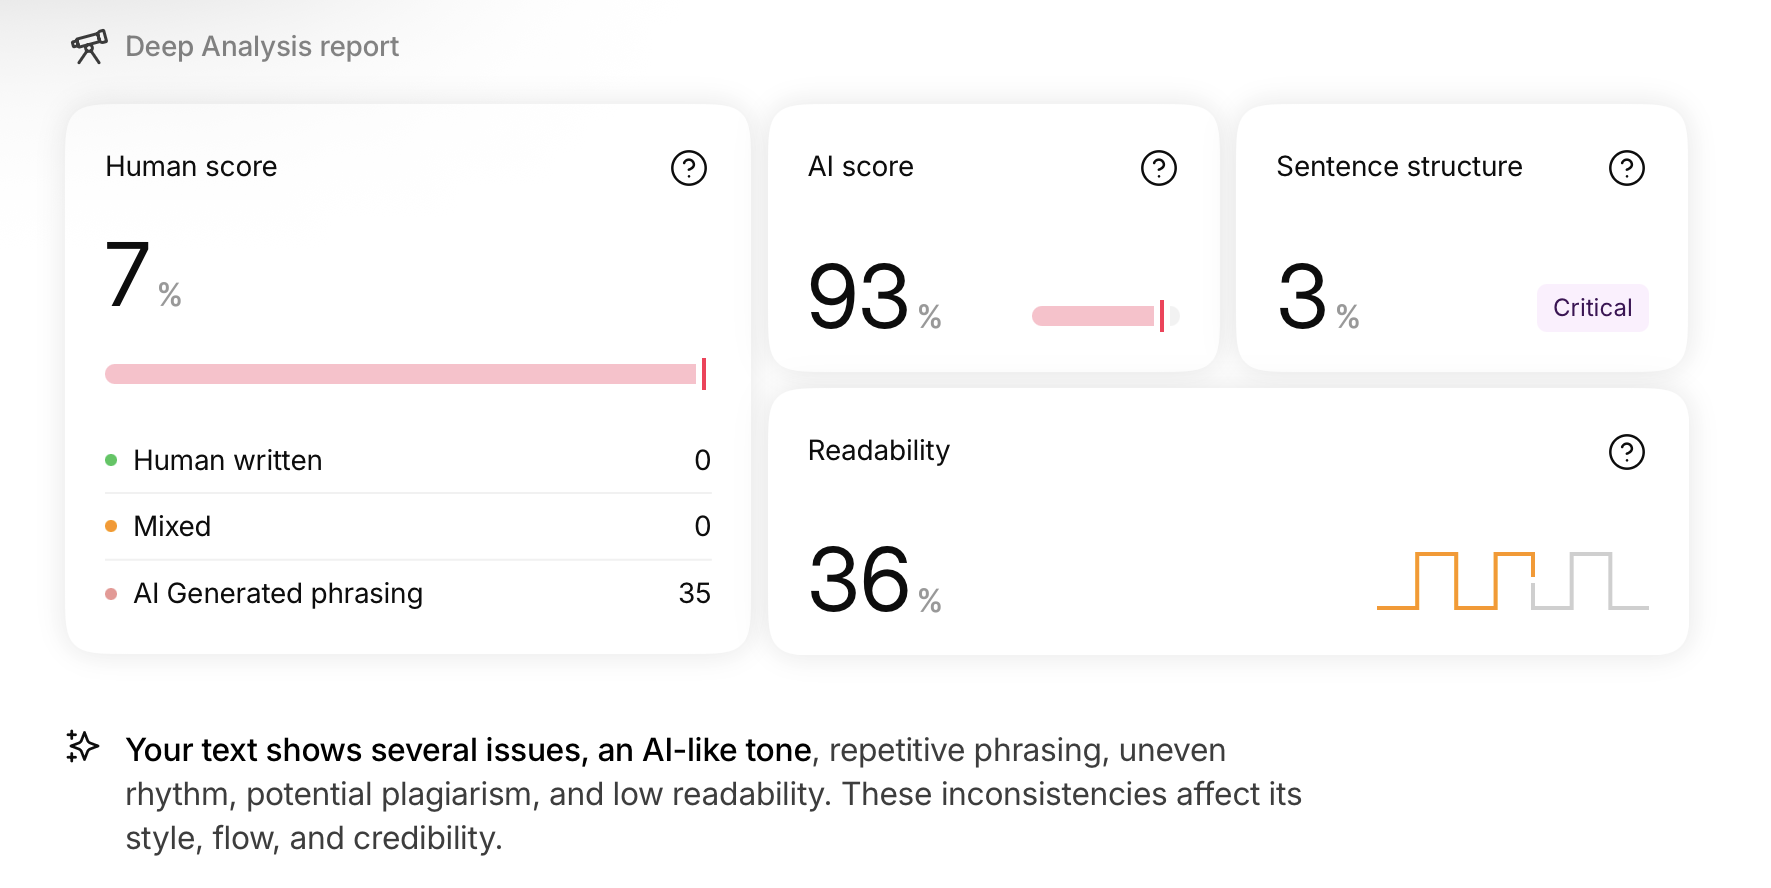Click the green Human written dot
Image resolution: width=1771 pixels, height=888 pixels.
(111, 460)
